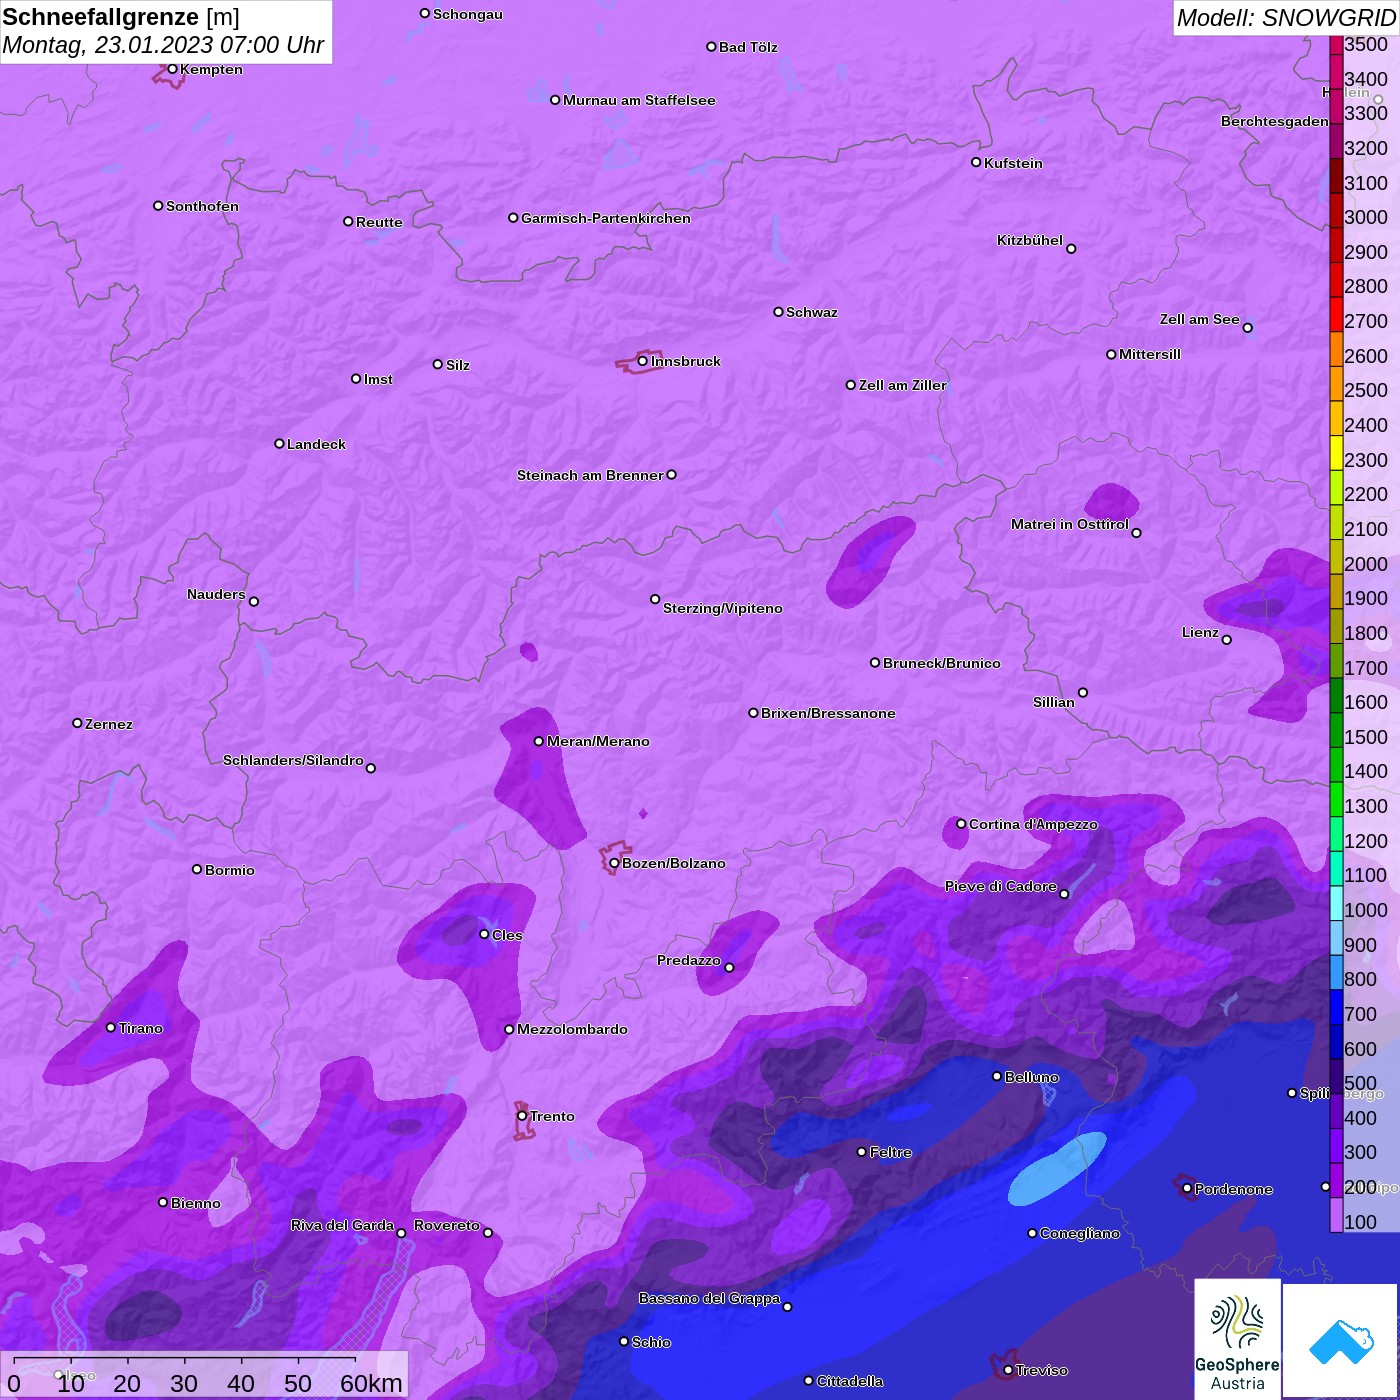Click the Kitzbühel marker dot

1071,249
